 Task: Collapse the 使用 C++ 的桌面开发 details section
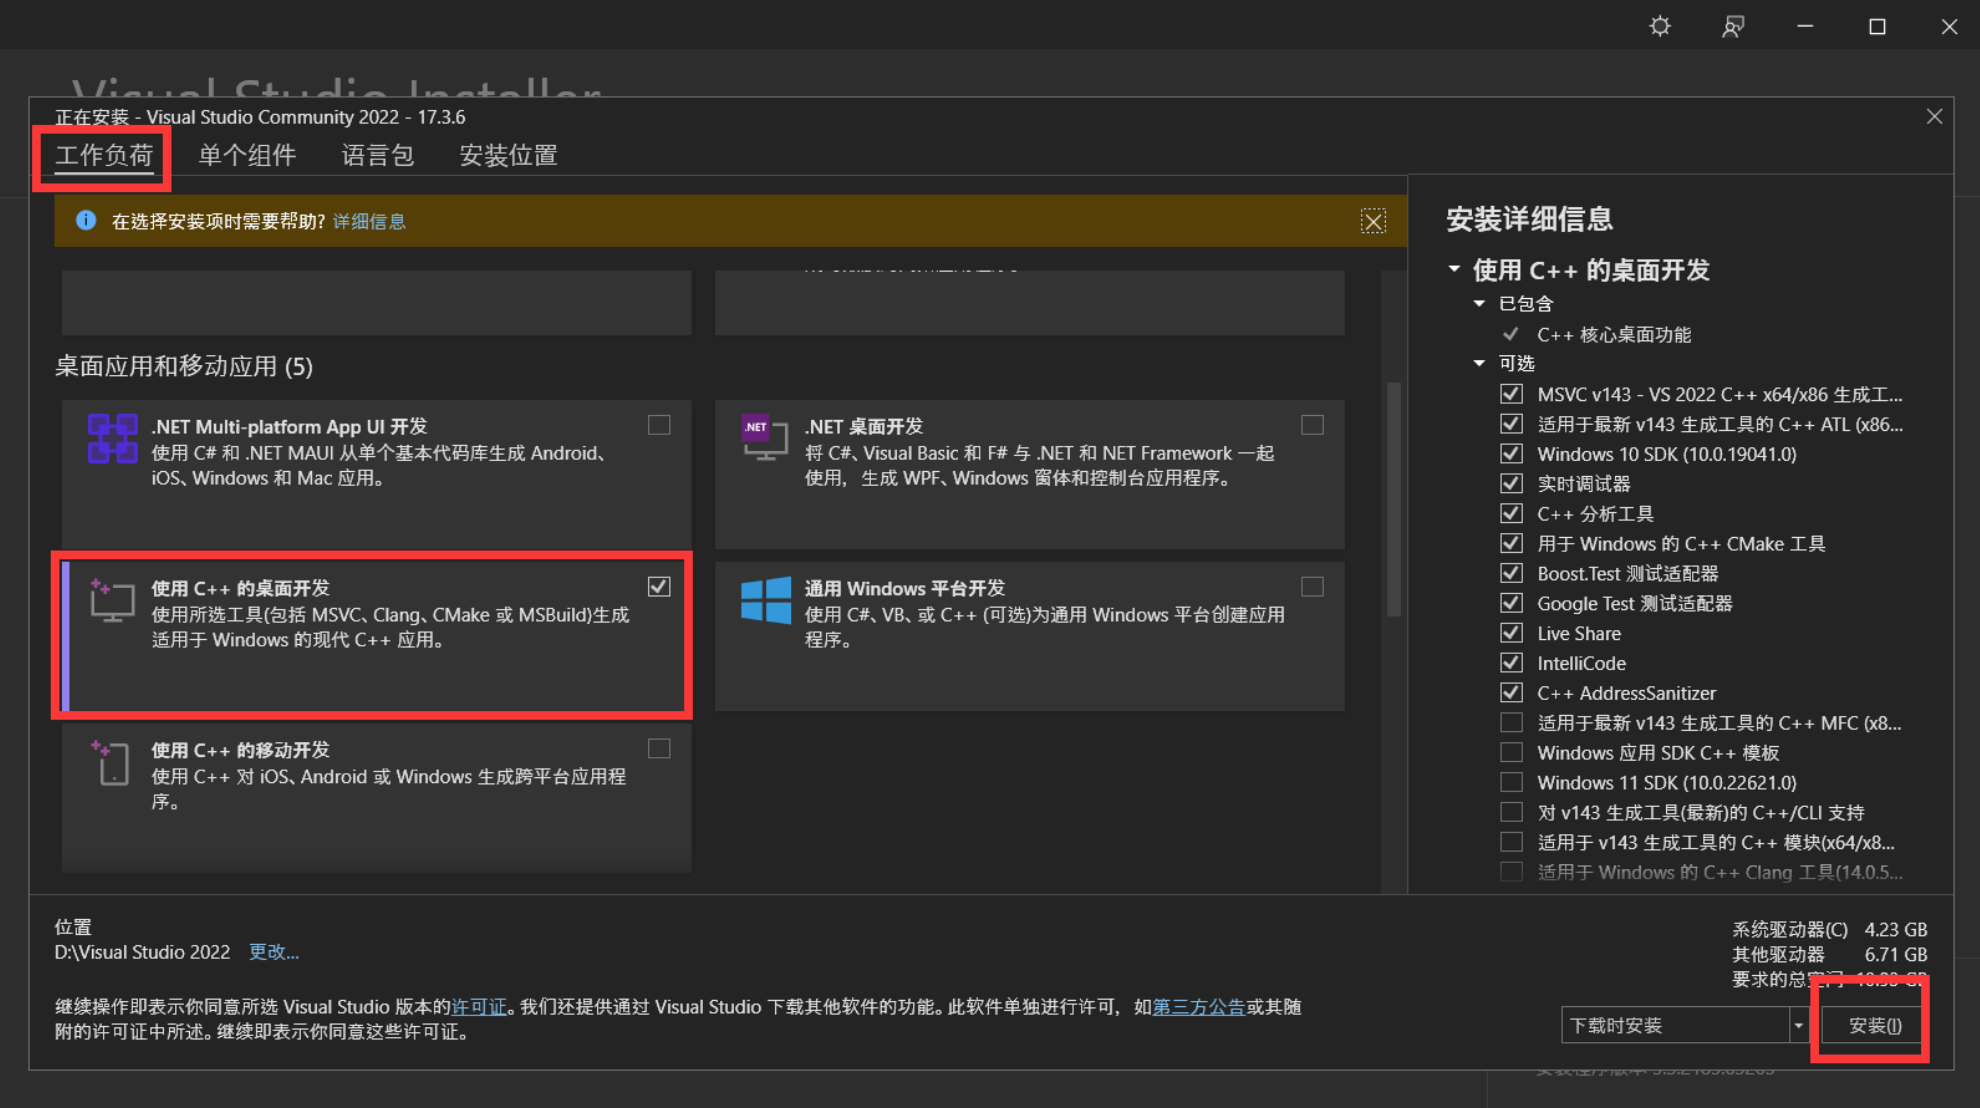[x=1455, y=269]
